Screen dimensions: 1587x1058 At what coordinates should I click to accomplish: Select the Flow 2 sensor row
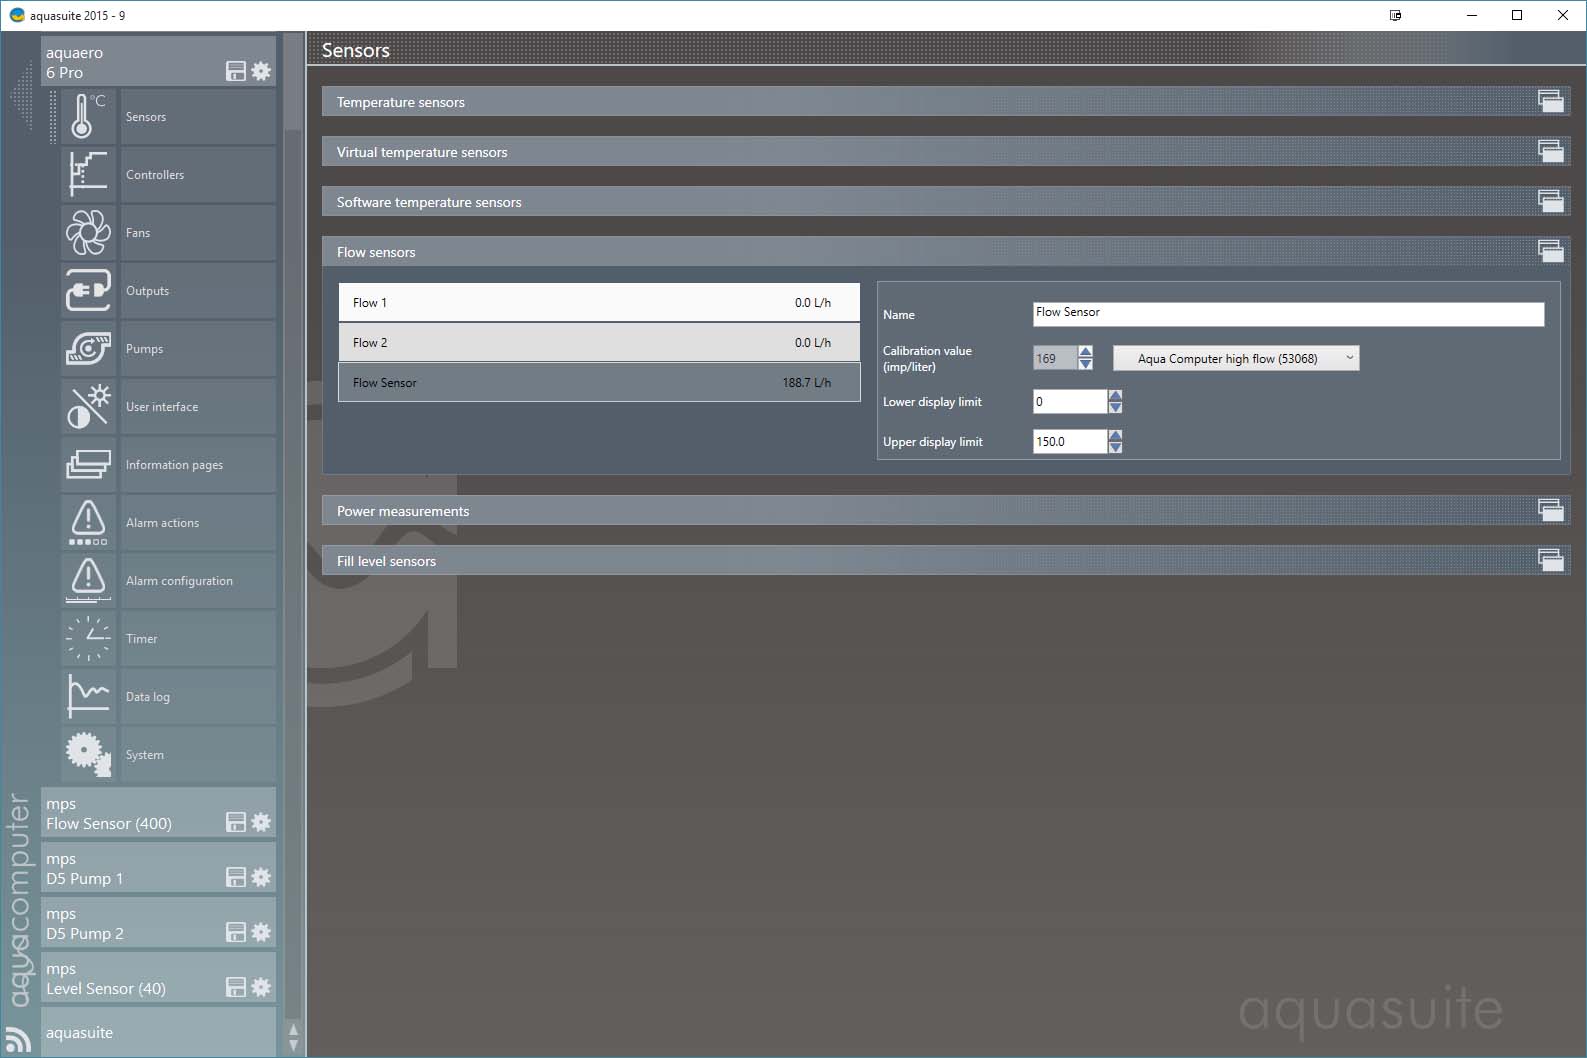coord(598,342)
